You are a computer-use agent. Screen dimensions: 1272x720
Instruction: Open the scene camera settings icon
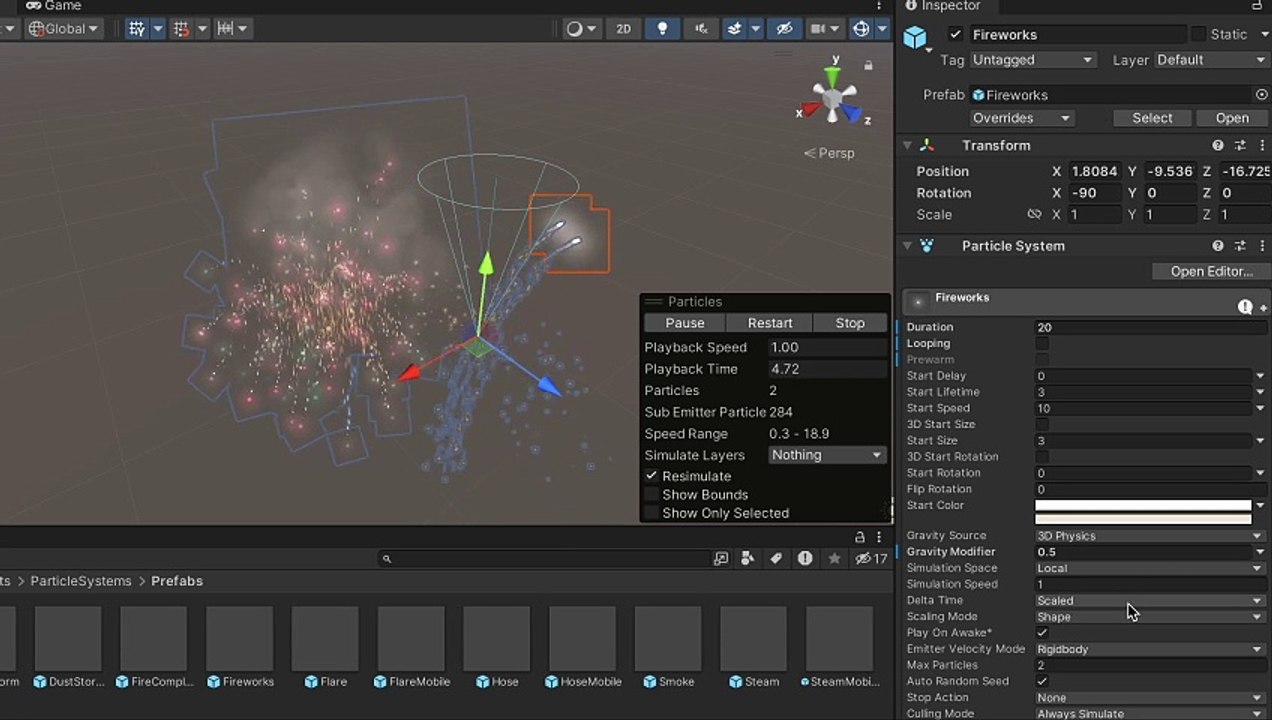click(818, 29)
